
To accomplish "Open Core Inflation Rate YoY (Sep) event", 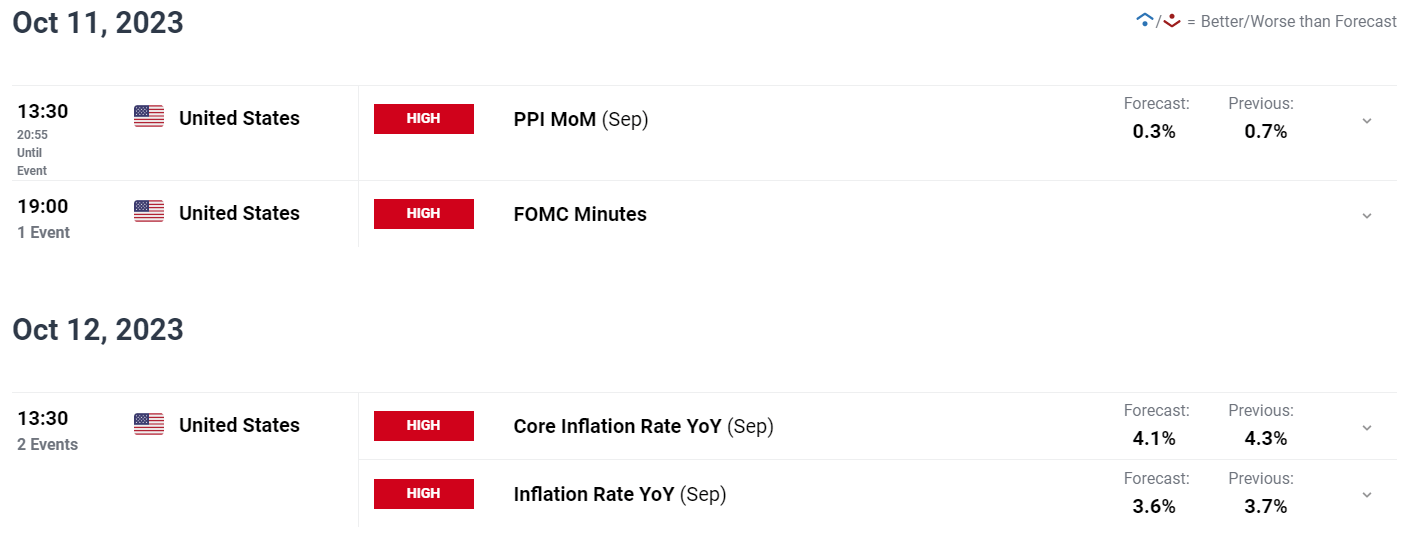I will (643, 426).
